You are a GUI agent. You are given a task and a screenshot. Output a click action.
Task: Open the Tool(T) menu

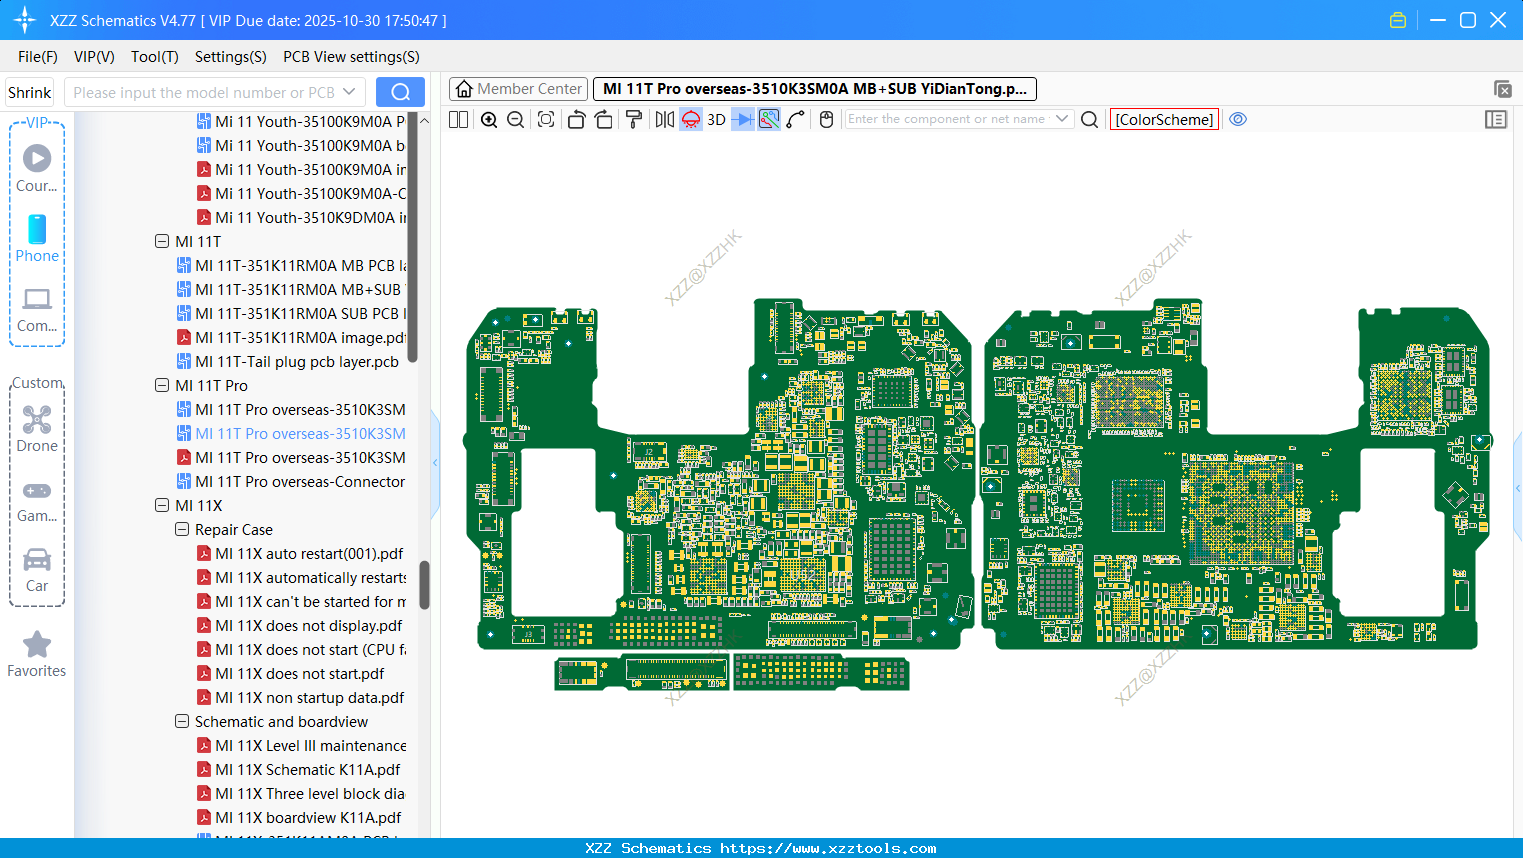154,57
